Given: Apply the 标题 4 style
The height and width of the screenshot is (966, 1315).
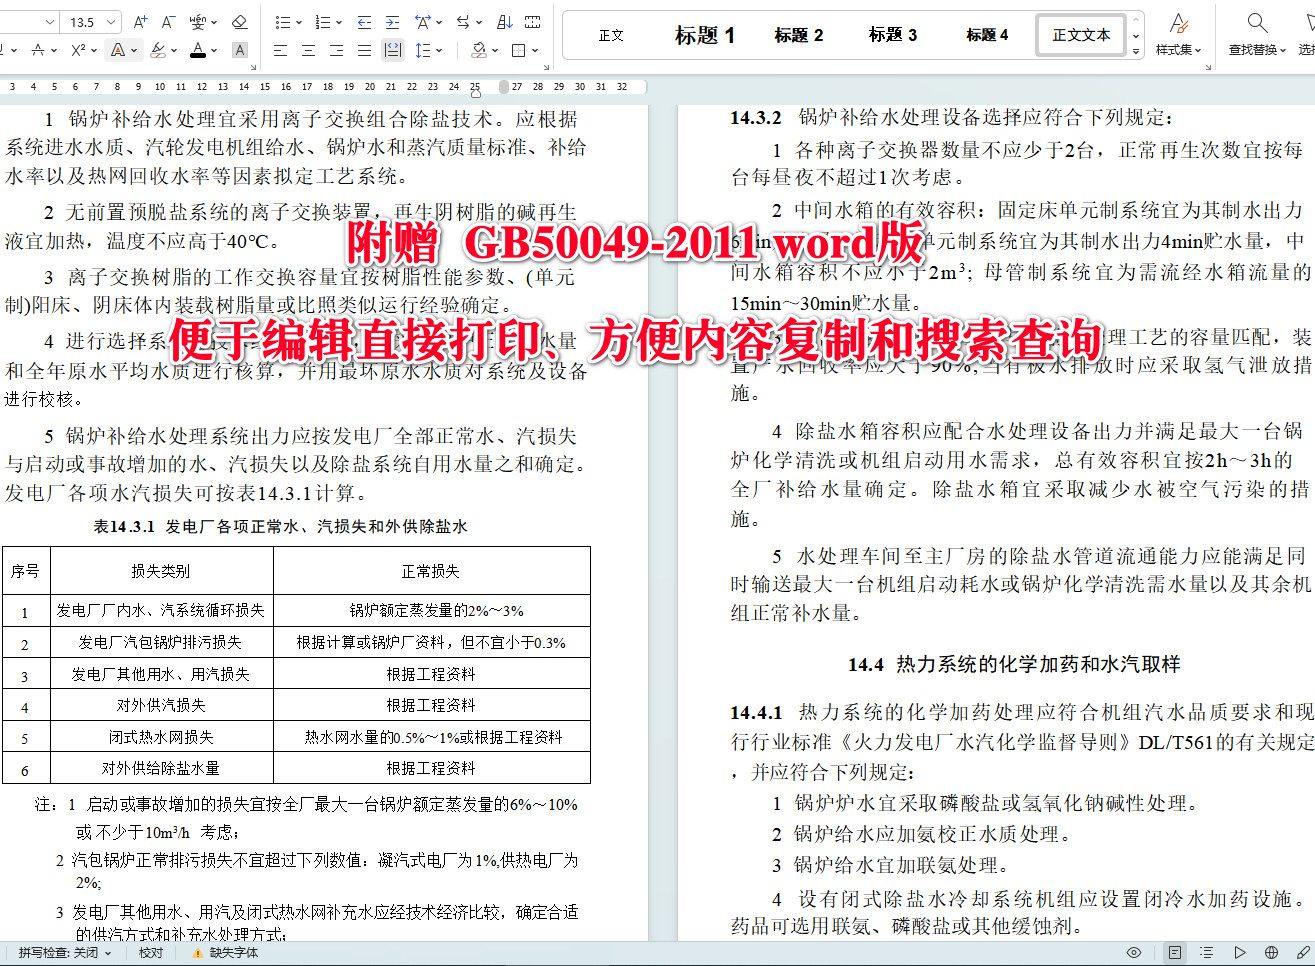Looking at the screenshot, I should (x=987, y=35).
